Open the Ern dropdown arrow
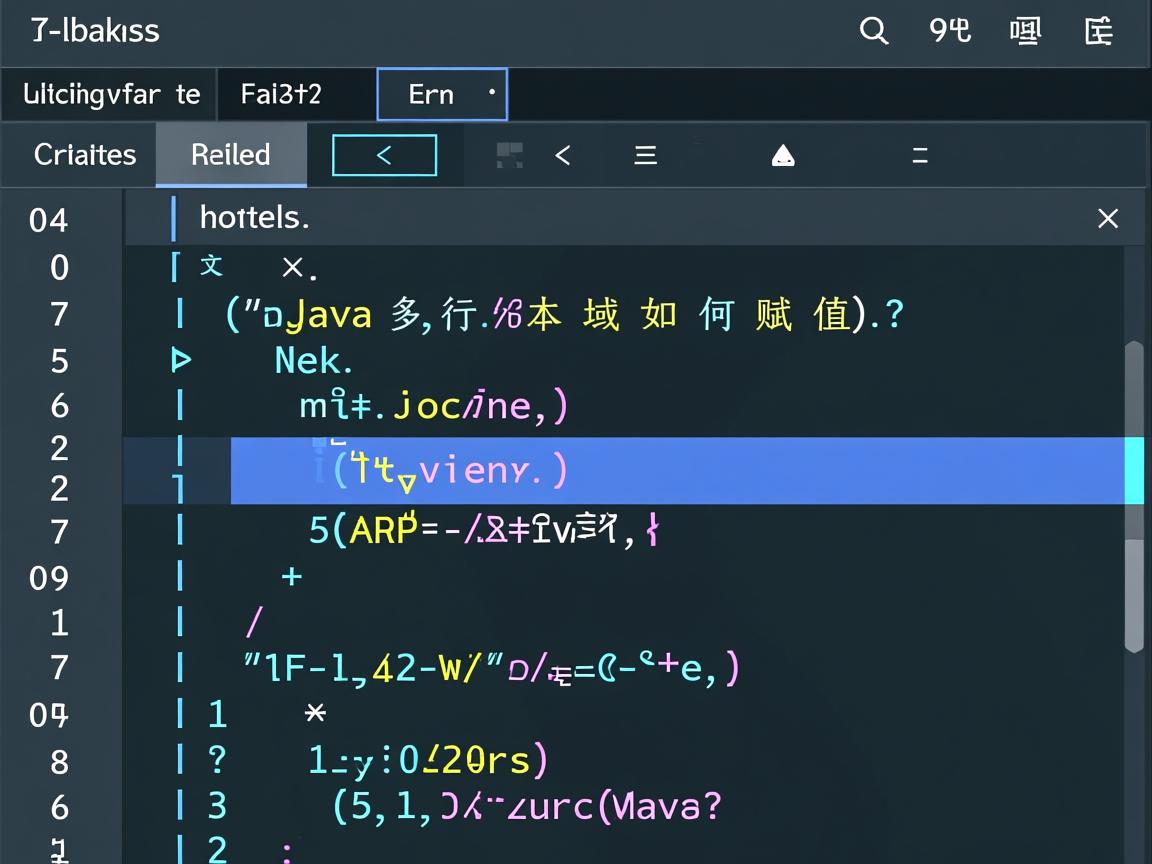 pos(491,94)
